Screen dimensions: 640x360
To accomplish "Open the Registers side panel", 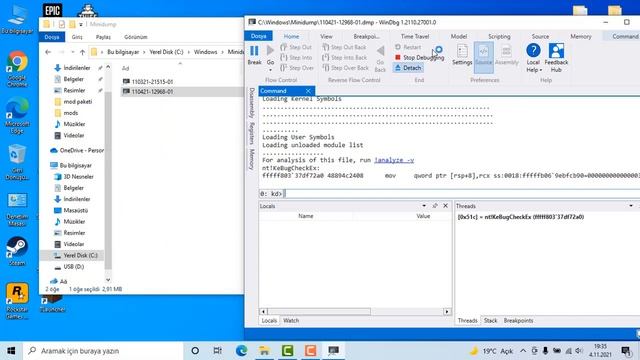I will click(252, 133).
